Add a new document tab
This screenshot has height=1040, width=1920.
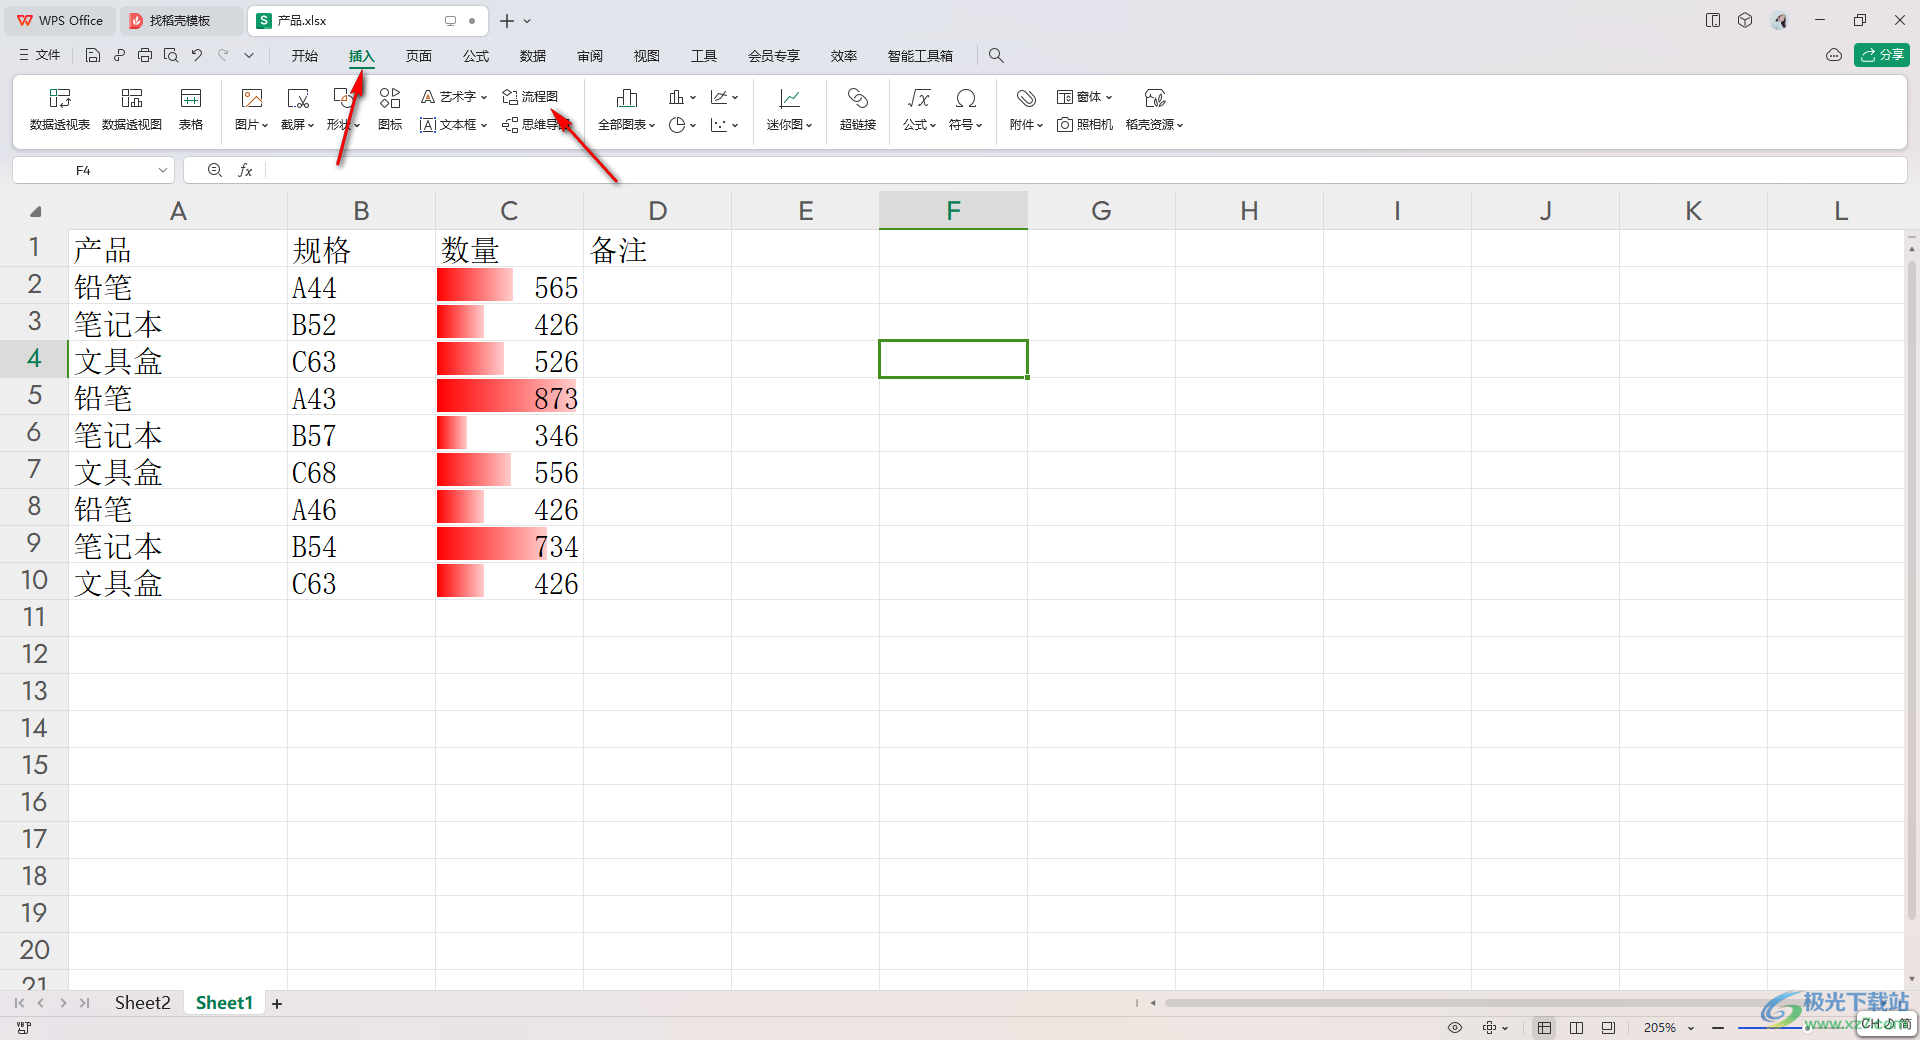point(507,20)
